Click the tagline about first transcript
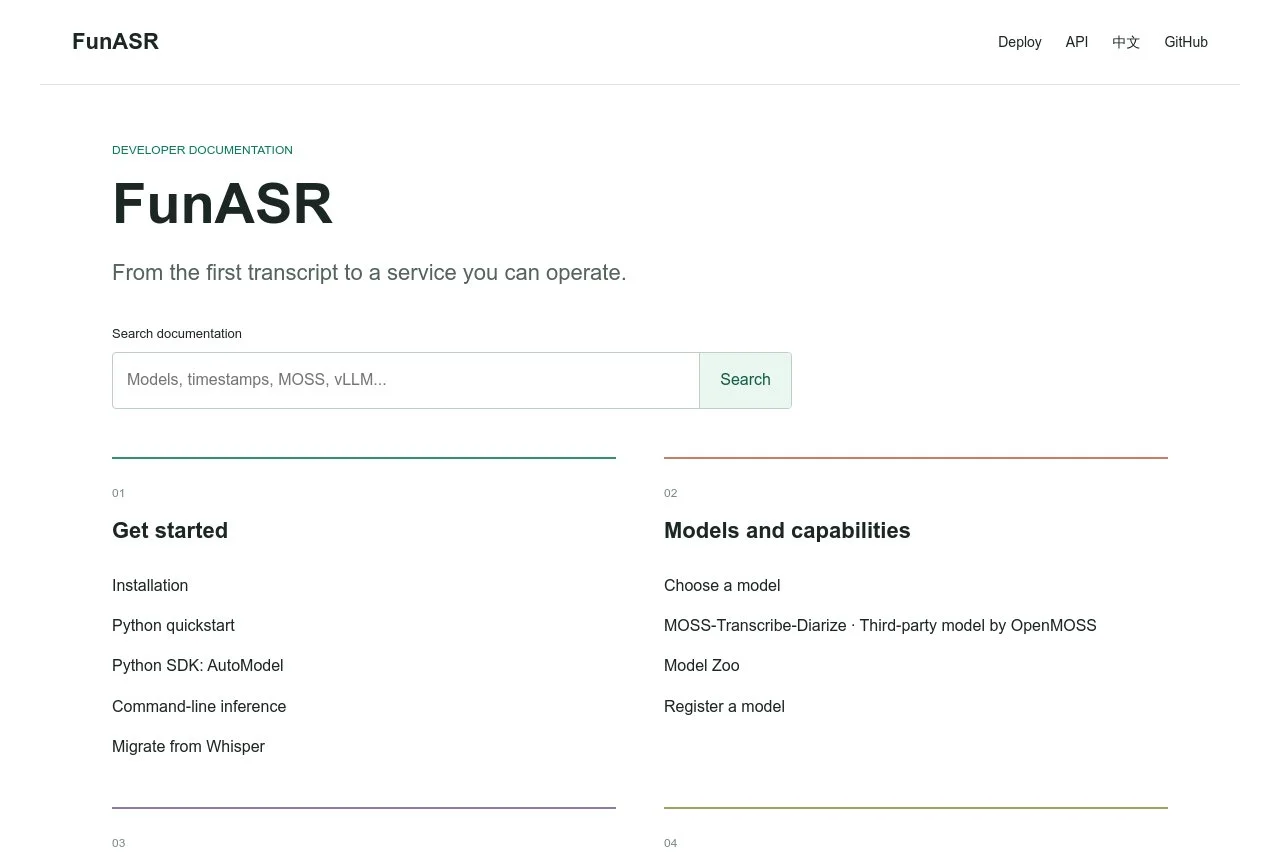1280x853 pixels. [x=369, y=273]
